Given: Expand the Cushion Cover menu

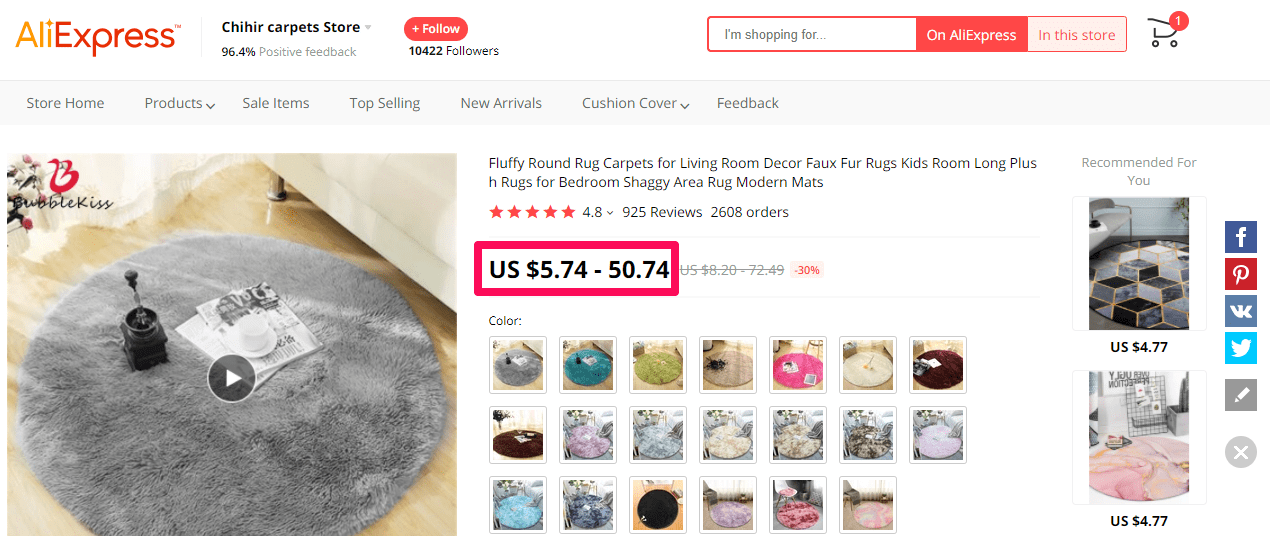Looking at the screenshot, I should tap(635, 103).
